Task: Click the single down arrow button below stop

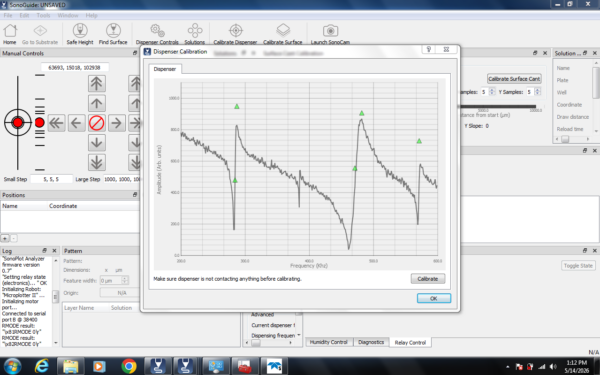Action: click(x=96, y=143)
